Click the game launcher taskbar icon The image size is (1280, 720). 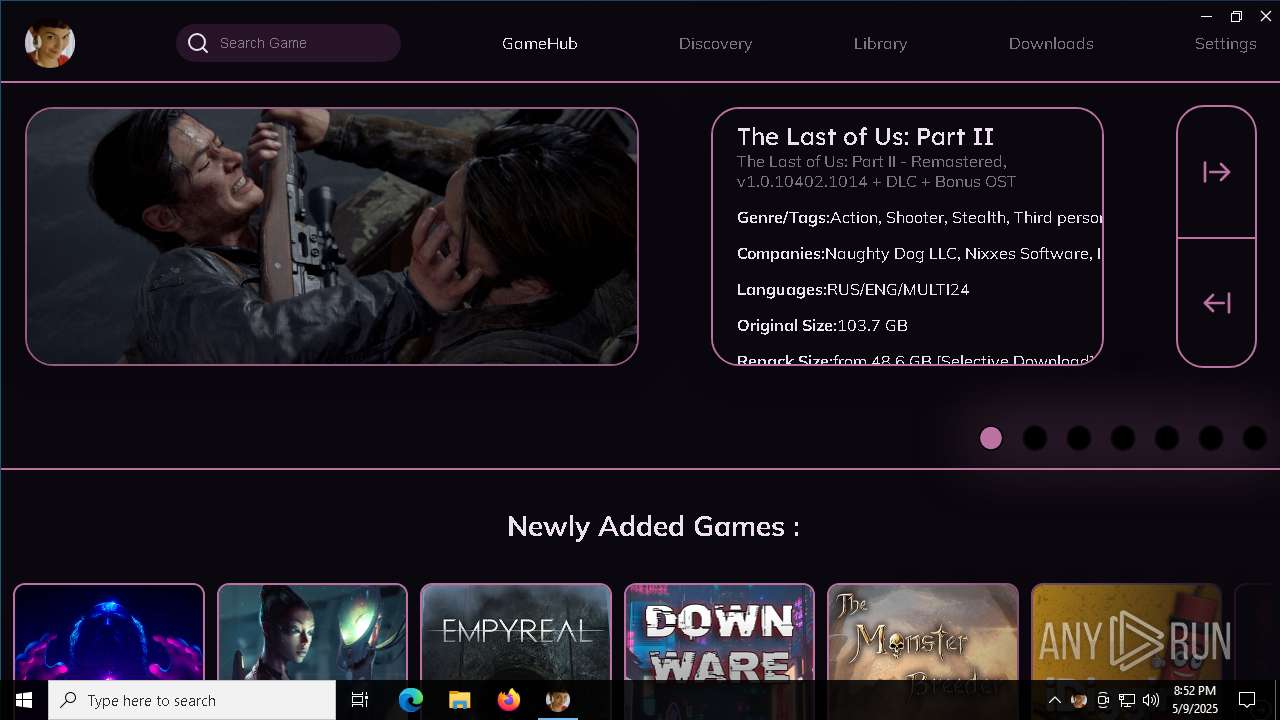click(557, 700)
